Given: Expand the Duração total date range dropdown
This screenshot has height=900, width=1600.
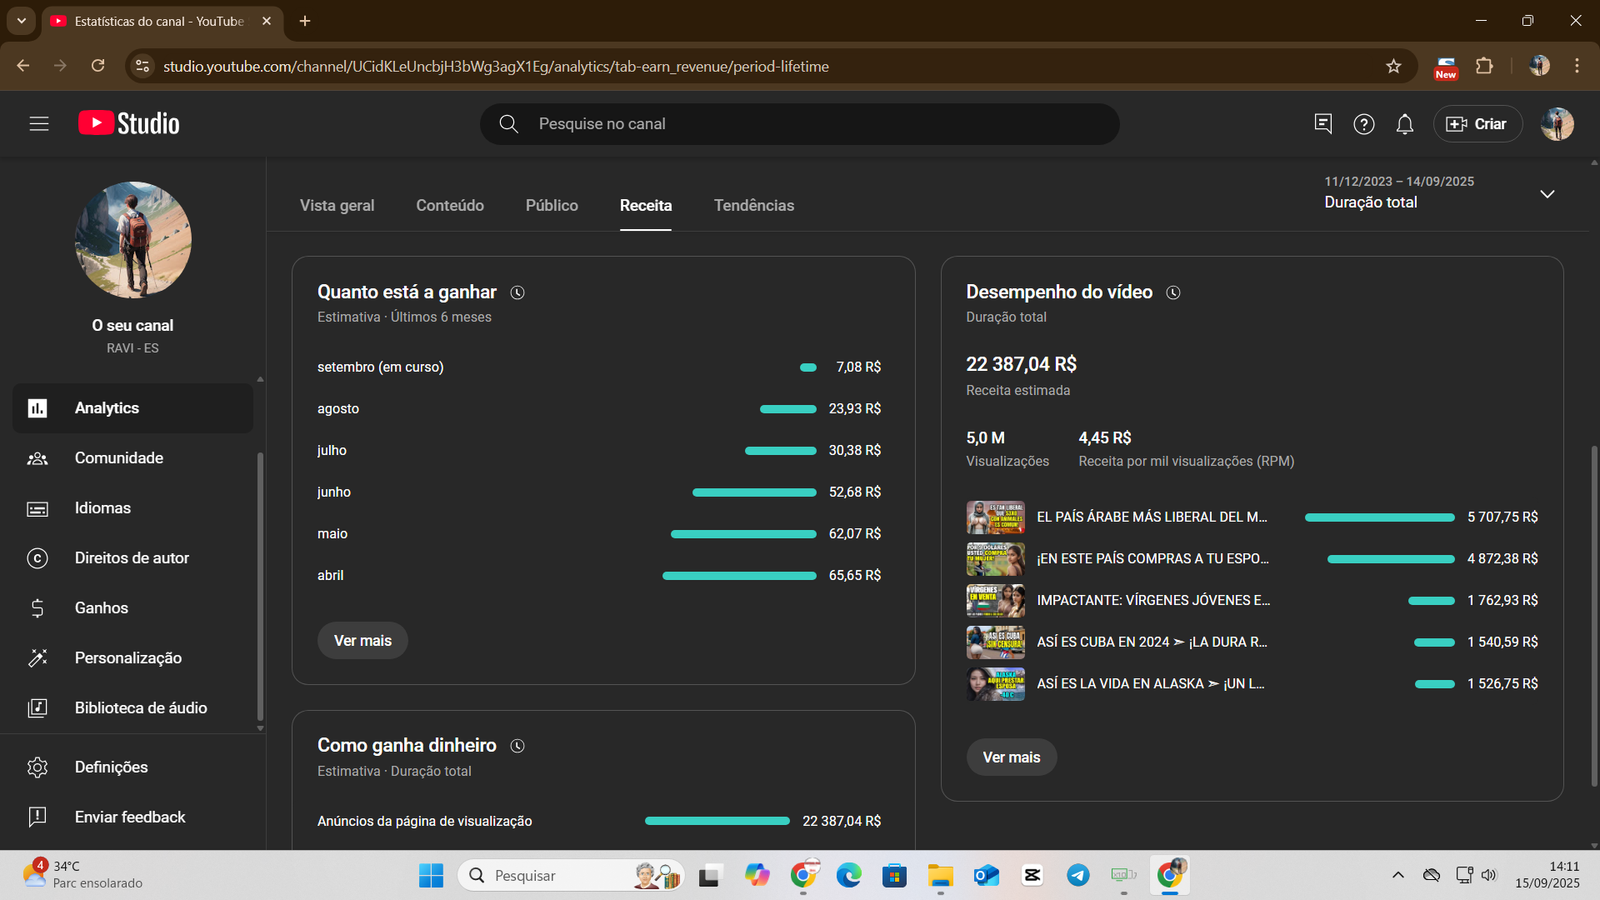Looking at the screenshot, I should pyautogui.click(x=1546, y=194).
